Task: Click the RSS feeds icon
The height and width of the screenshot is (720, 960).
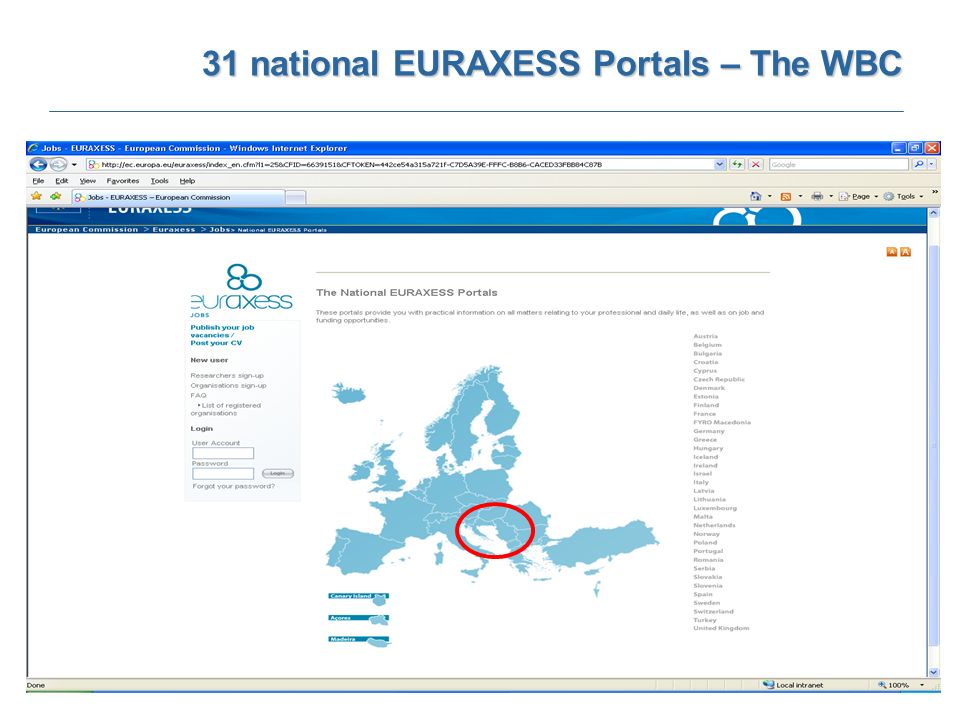Action: click(x=786, y=197)
